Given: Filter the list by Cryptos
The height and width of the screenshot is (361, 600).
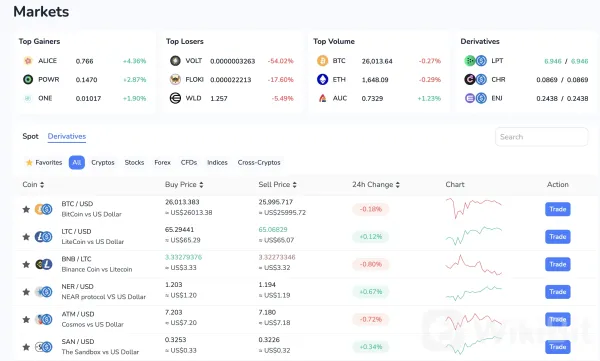Looking at the screenshot, I should pyautogui.click(x=103, y=162).
